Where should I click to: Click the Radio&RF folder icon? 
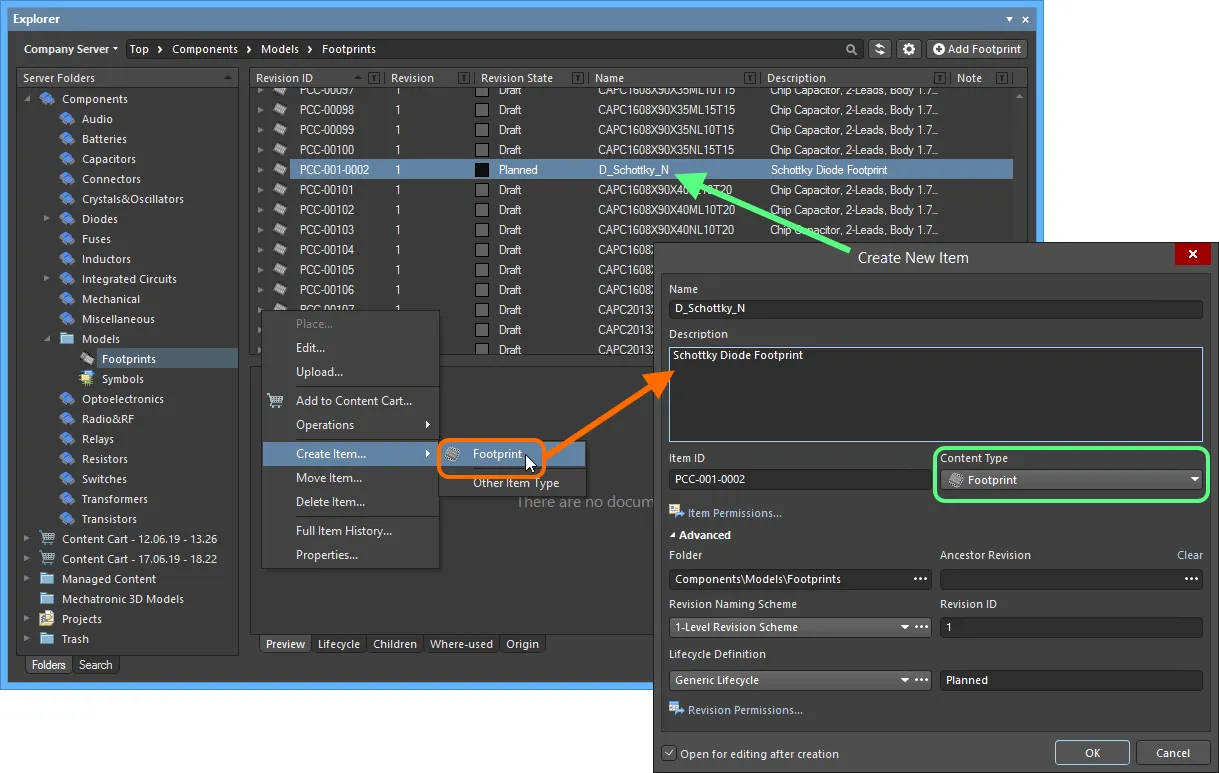point(68,419)
